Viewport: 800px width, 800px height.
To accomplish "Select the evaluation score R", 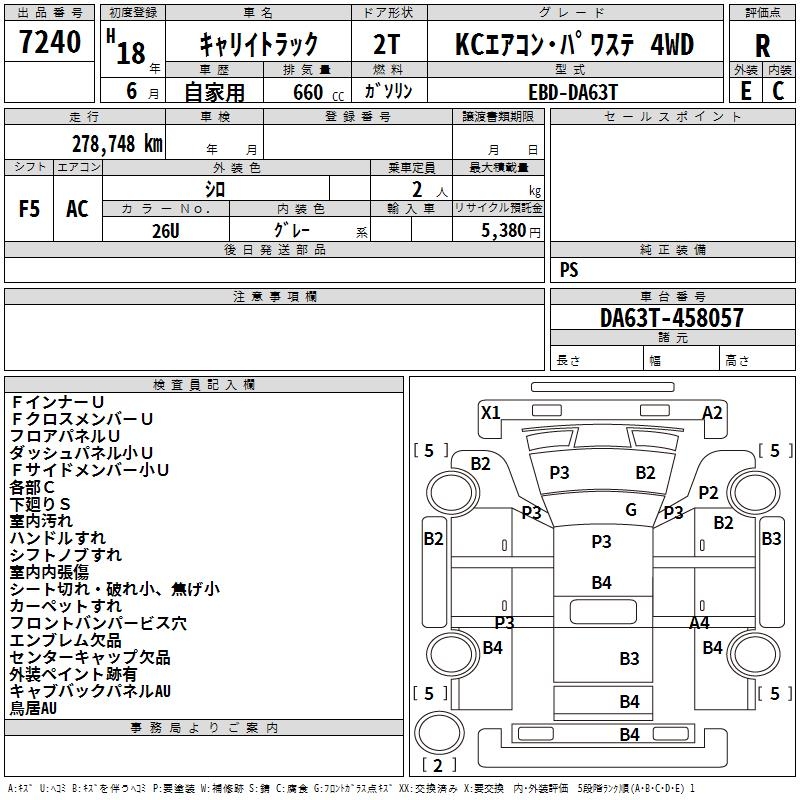I will click(x=762, y=45).
